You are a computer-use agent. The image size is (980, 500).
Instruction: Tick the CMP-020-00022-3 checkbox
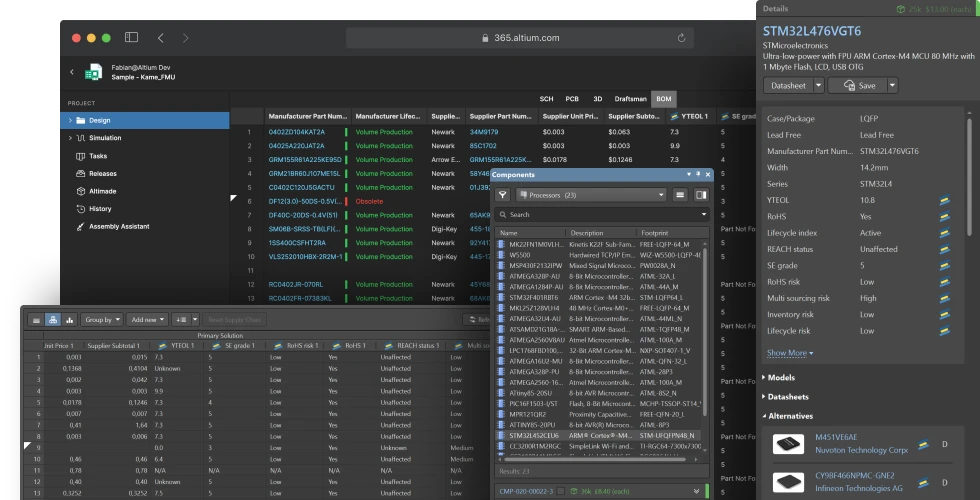click(561, 491)
